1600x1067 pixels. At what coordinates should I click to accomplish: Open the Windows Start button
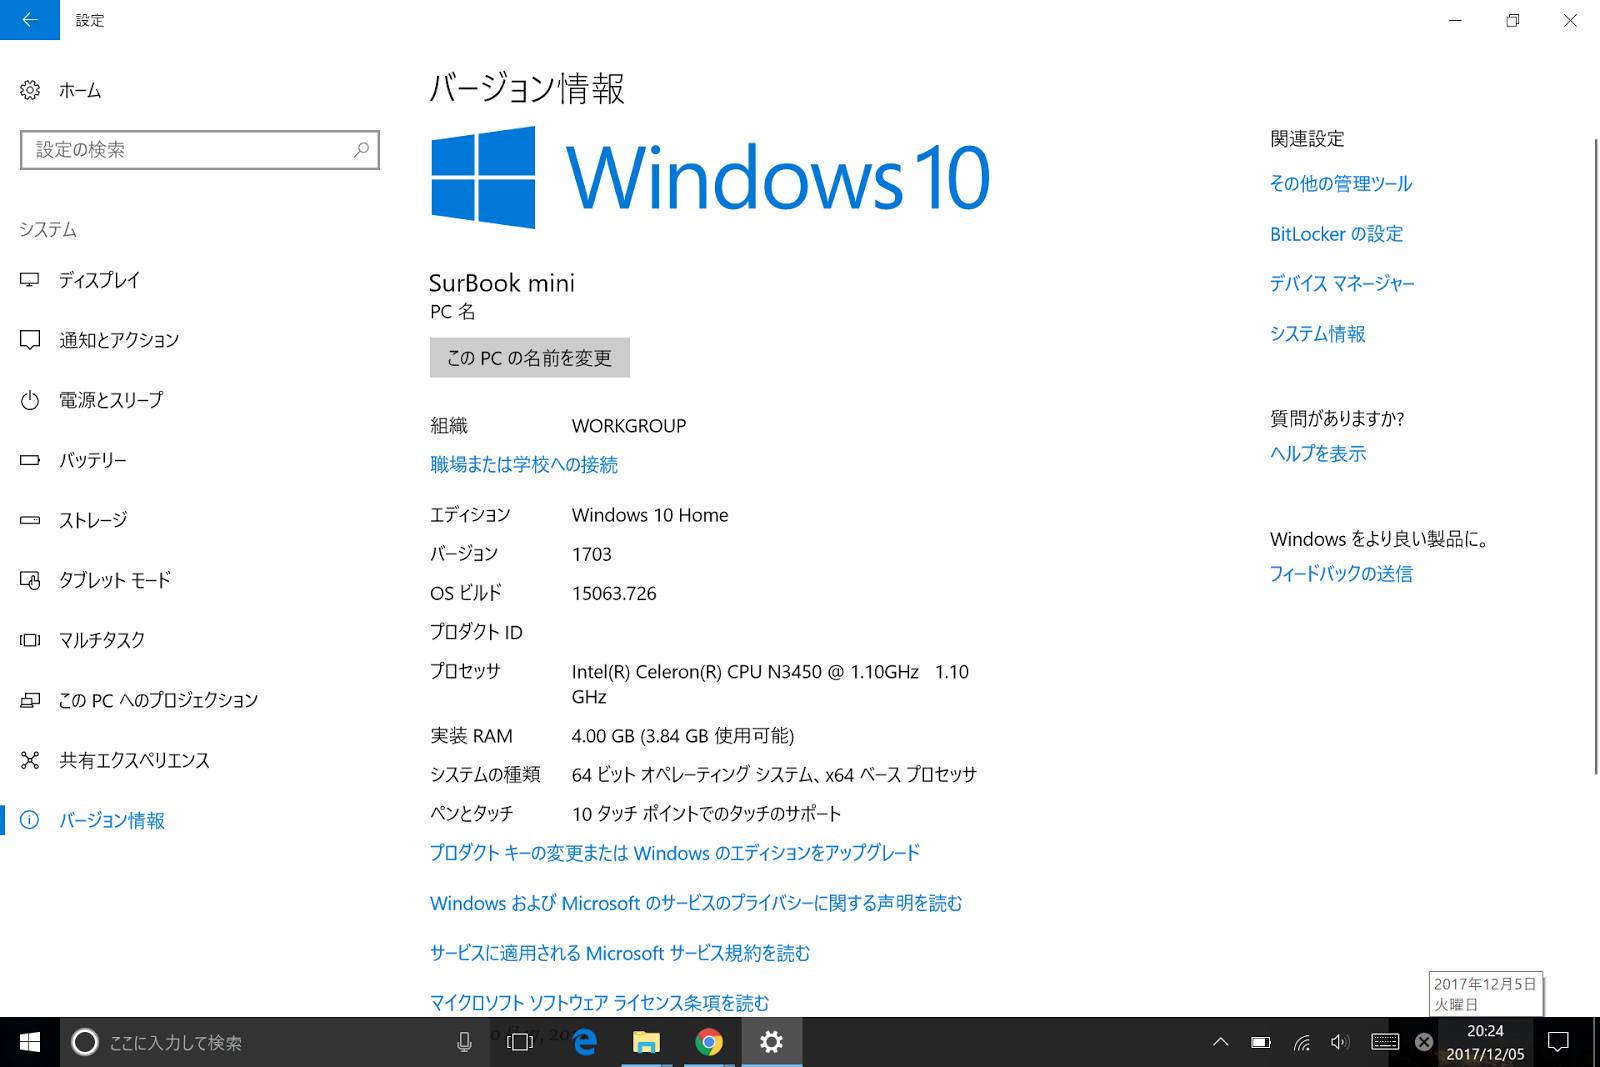click(30, 1042)
